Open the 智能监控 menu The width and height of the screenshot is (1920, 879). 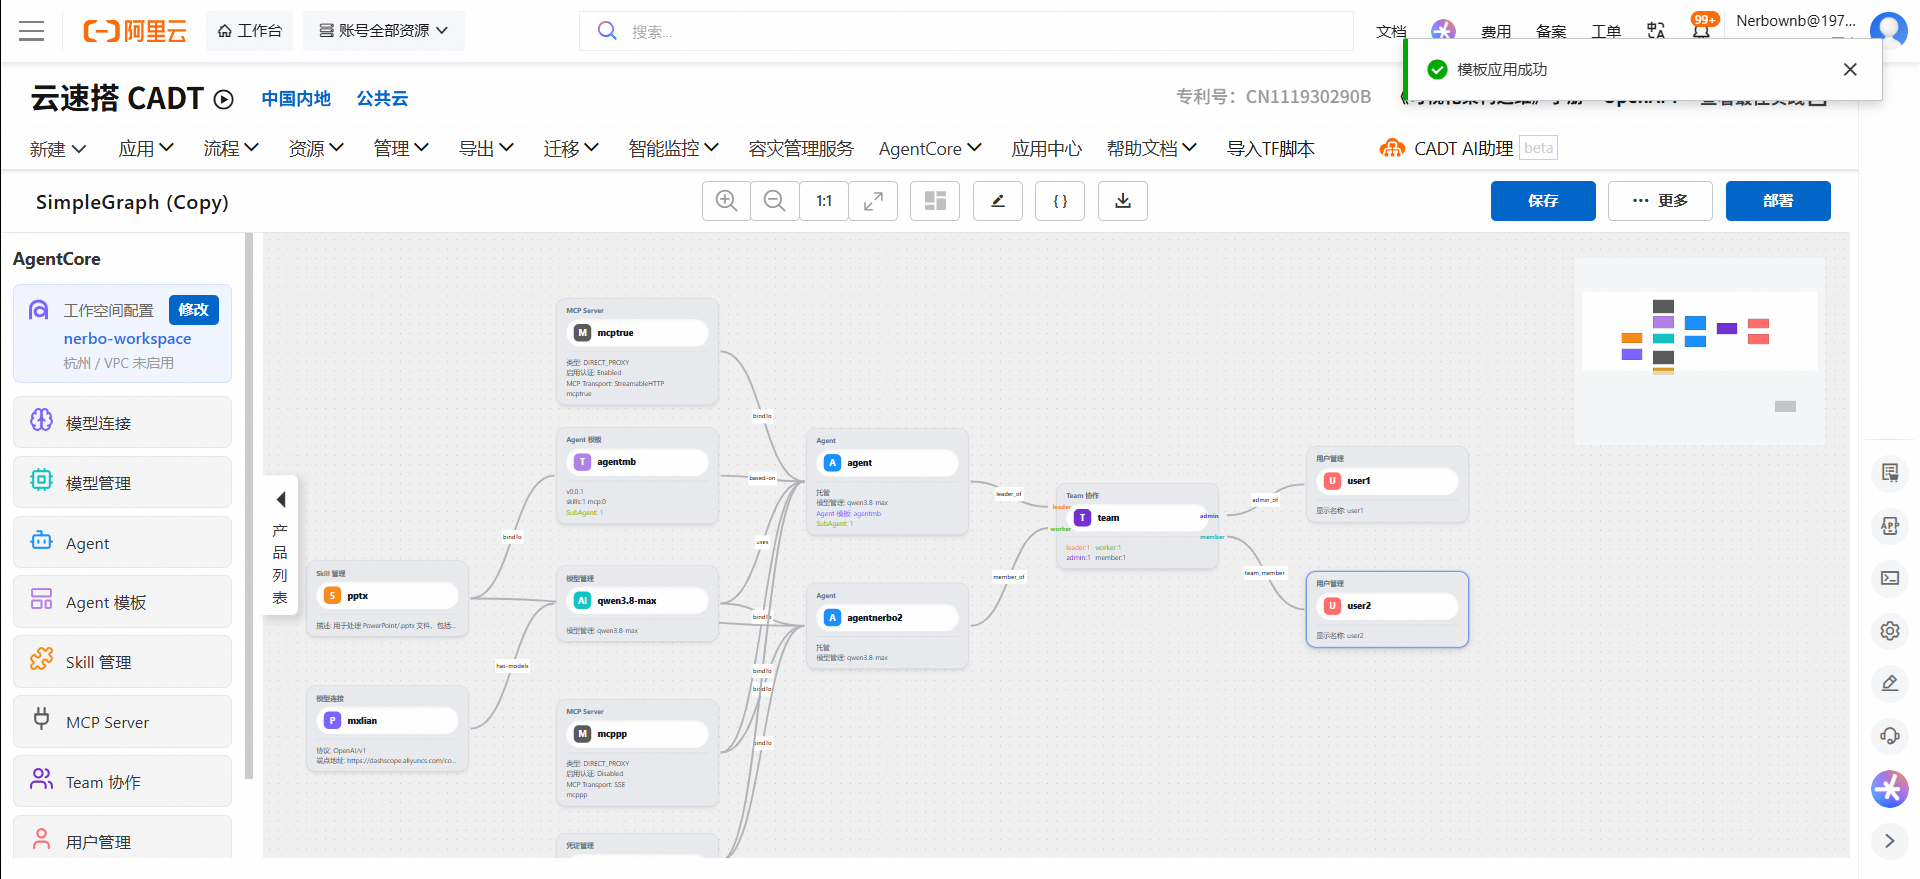click(674, 149)
